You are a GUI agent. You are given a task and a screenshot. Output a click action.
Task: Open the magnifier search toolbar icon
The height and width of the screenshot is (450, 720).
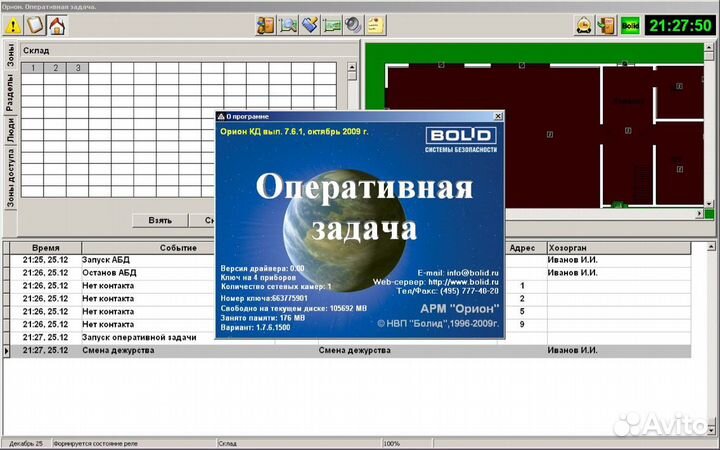coord(287,25)
